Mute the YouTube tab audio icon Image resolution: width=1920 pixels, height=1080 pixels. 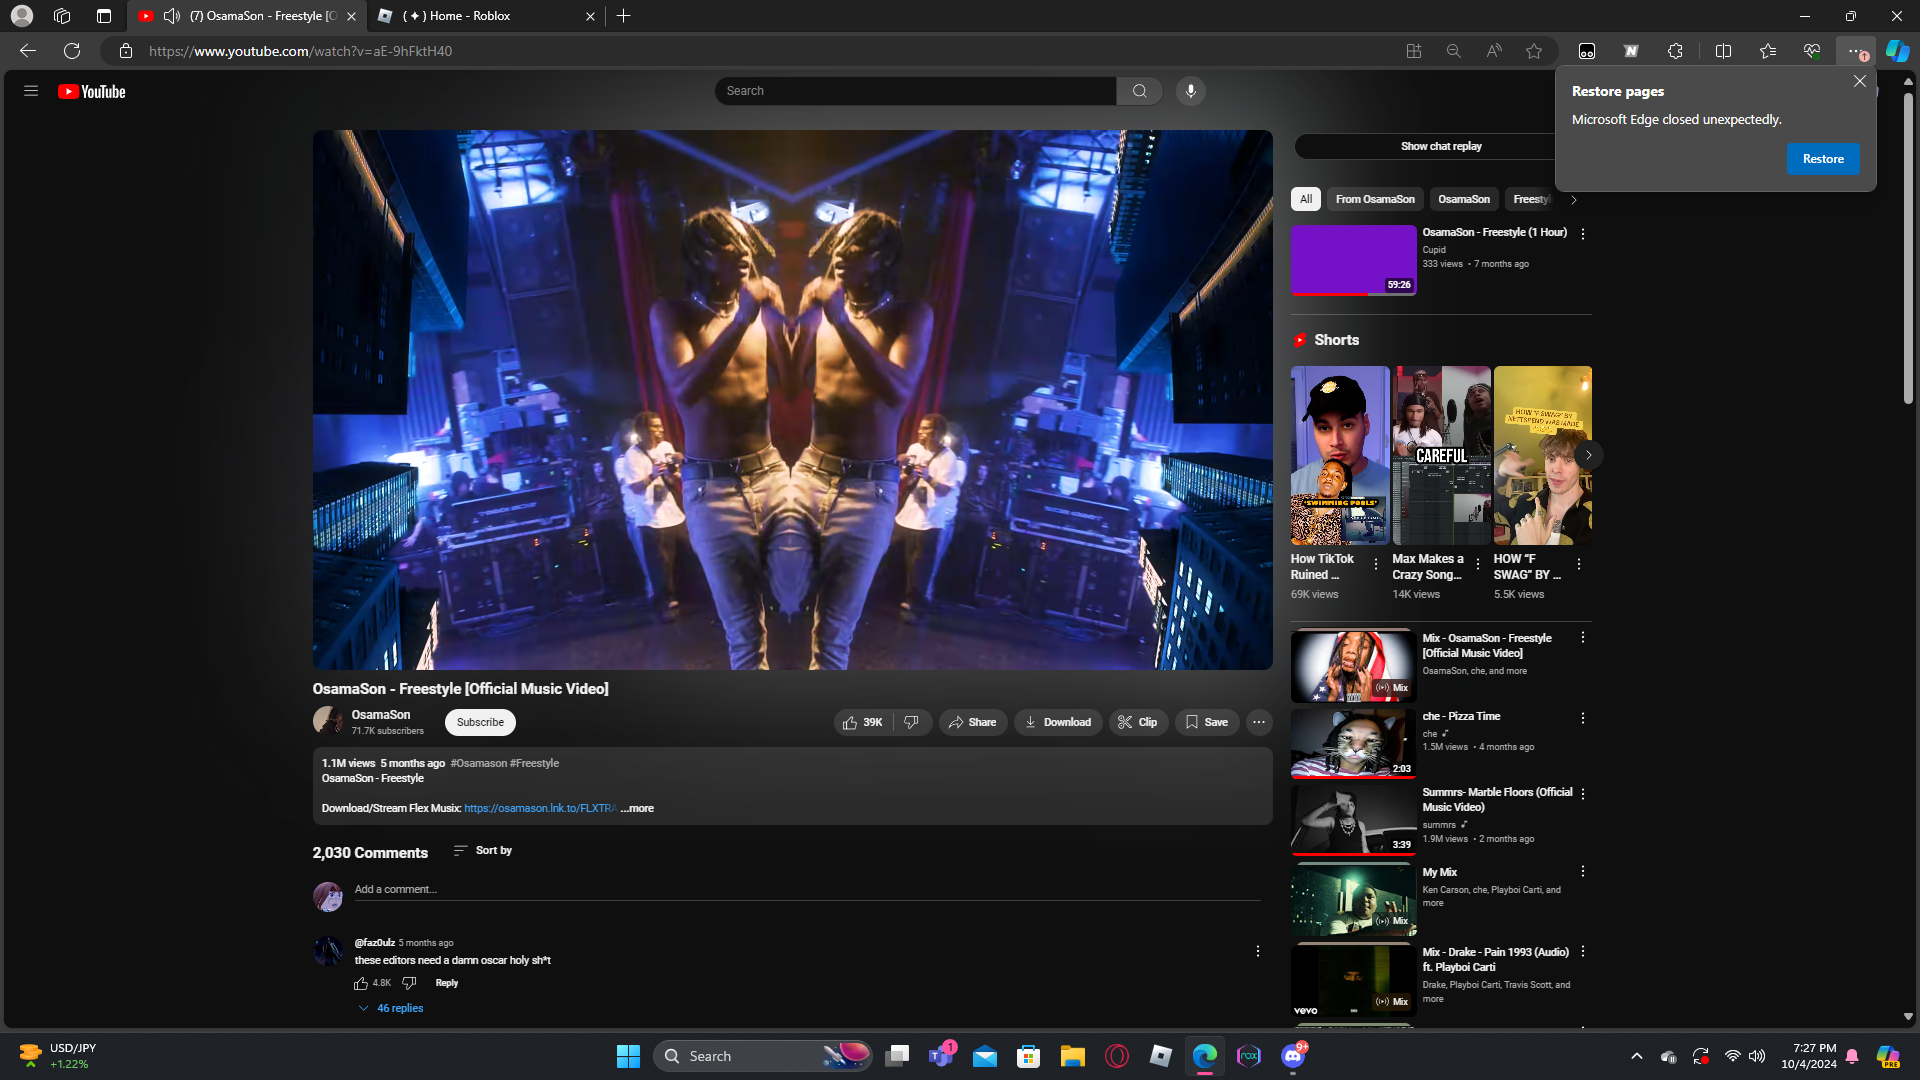[x=172, y=16]
